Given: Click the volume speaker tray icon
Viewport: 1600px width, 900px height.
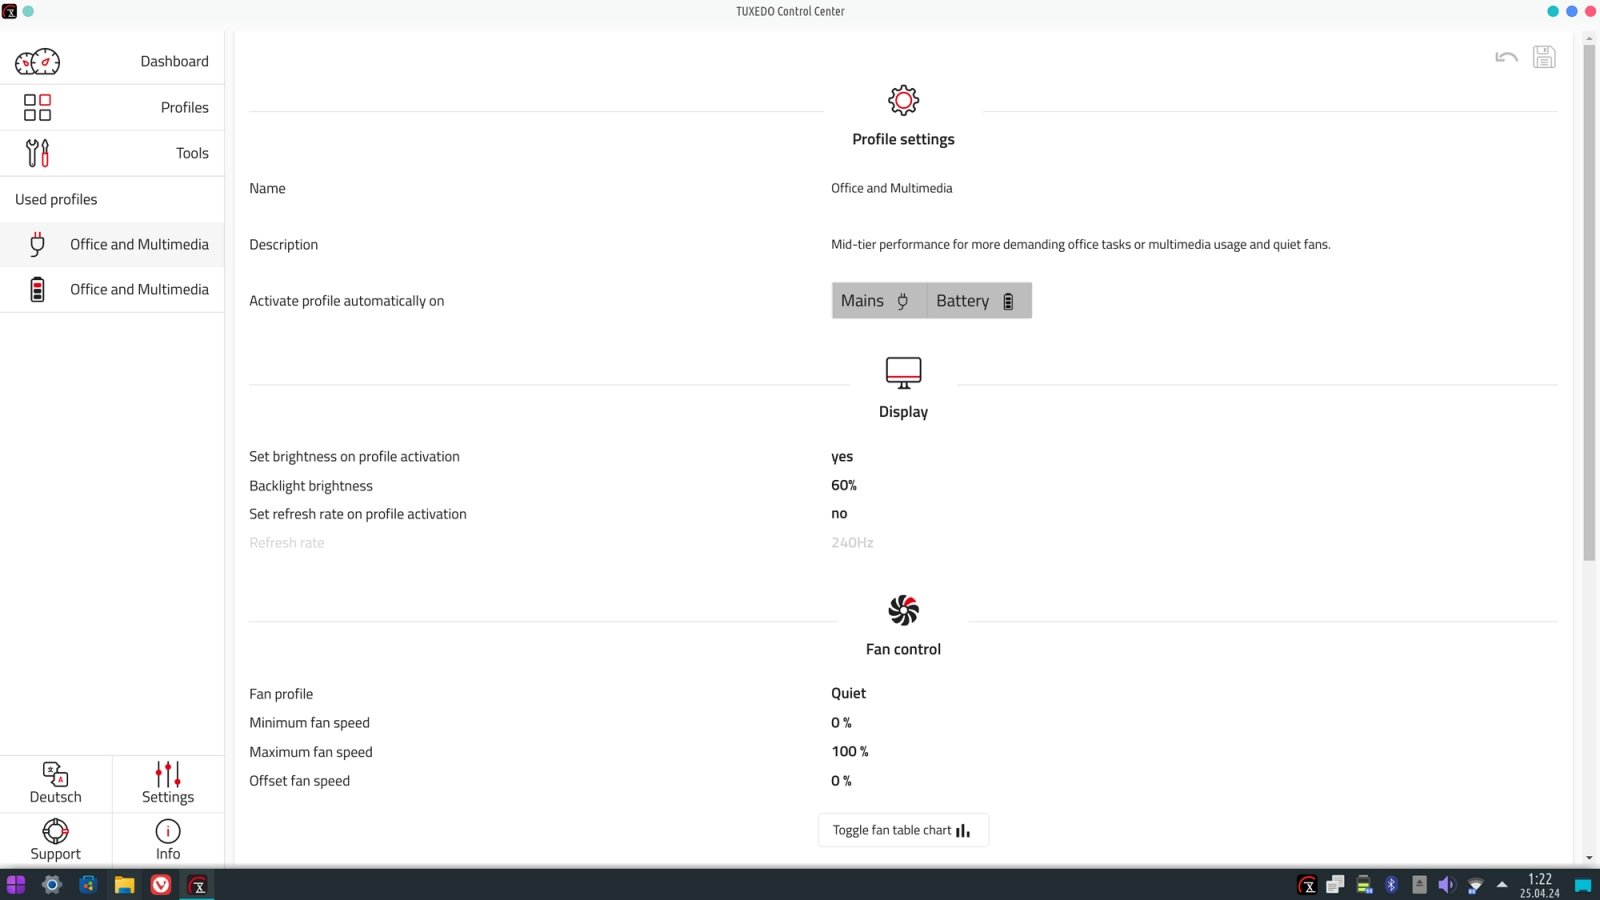Looking at the screenshot, I should 1446,885.
